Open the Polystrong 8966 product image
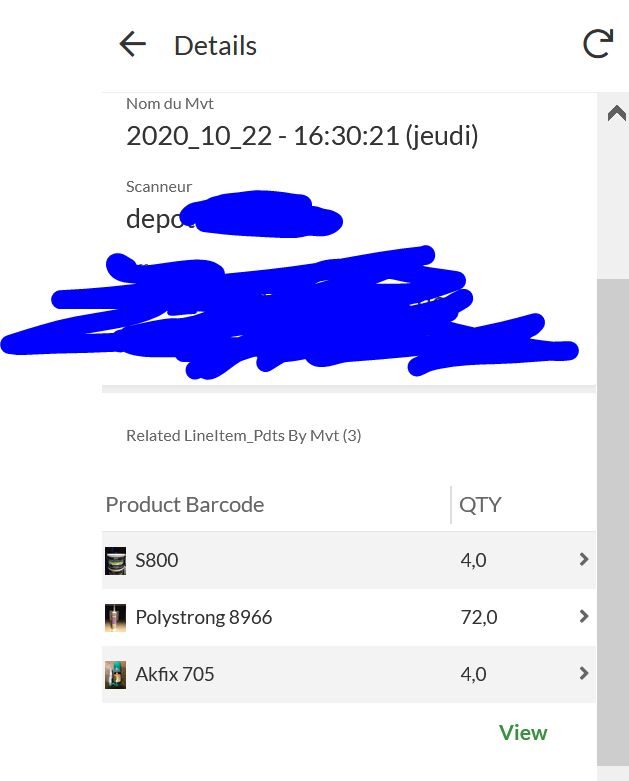 pos(116,617)
